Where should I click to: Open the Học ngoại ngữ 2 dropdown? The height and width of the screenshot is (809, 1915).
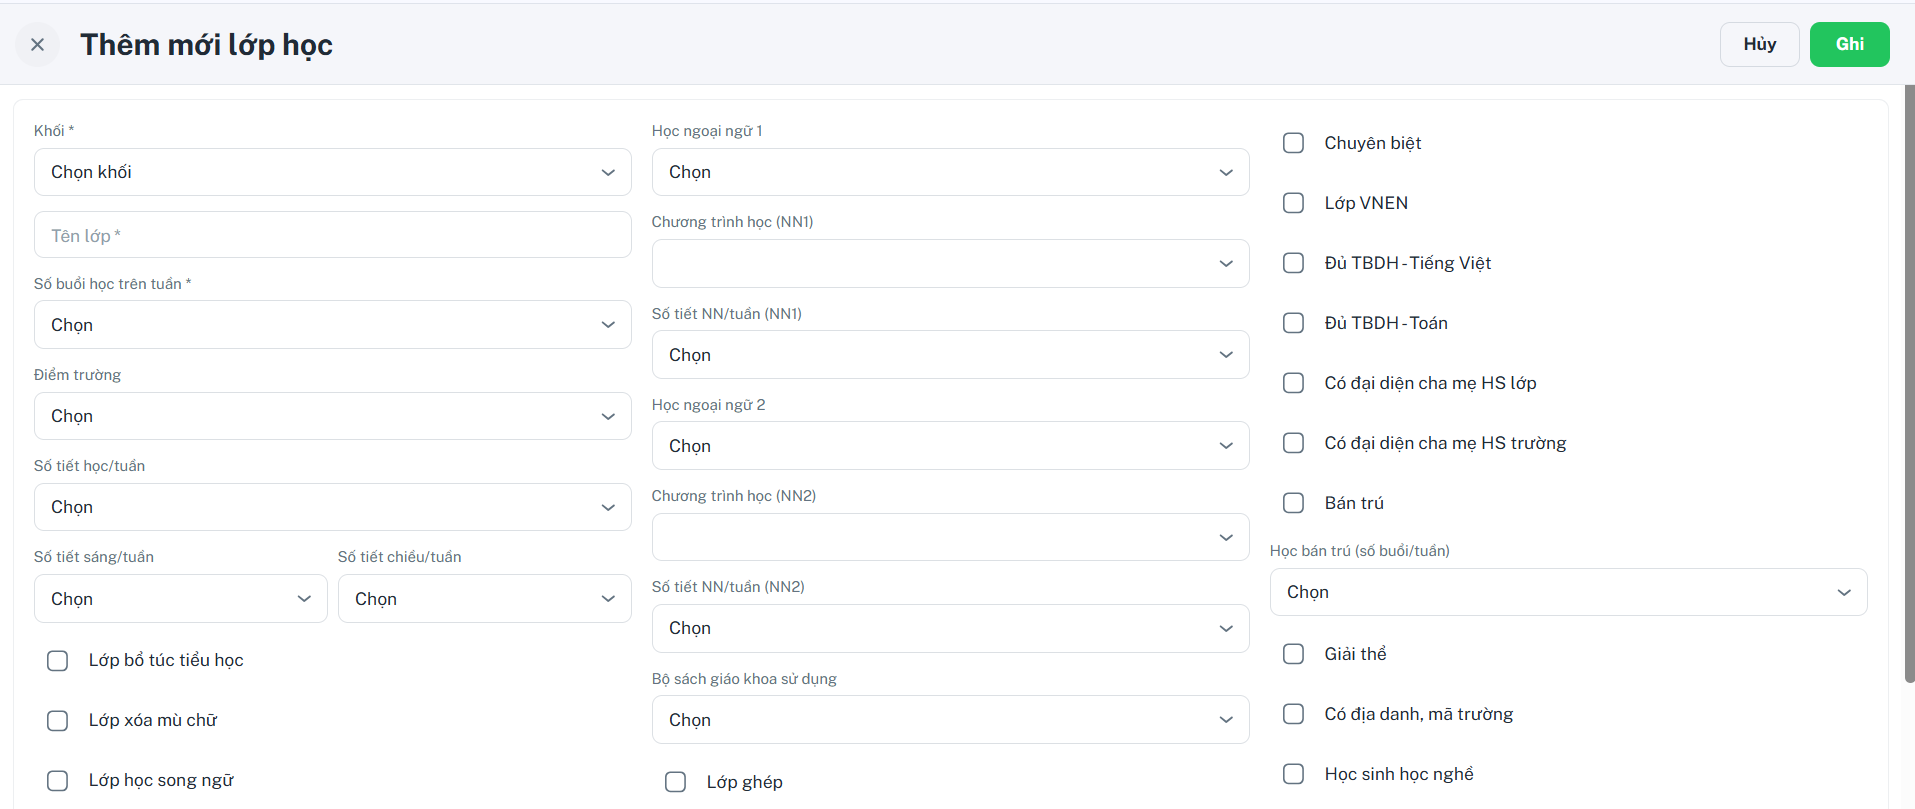[950, 446]
